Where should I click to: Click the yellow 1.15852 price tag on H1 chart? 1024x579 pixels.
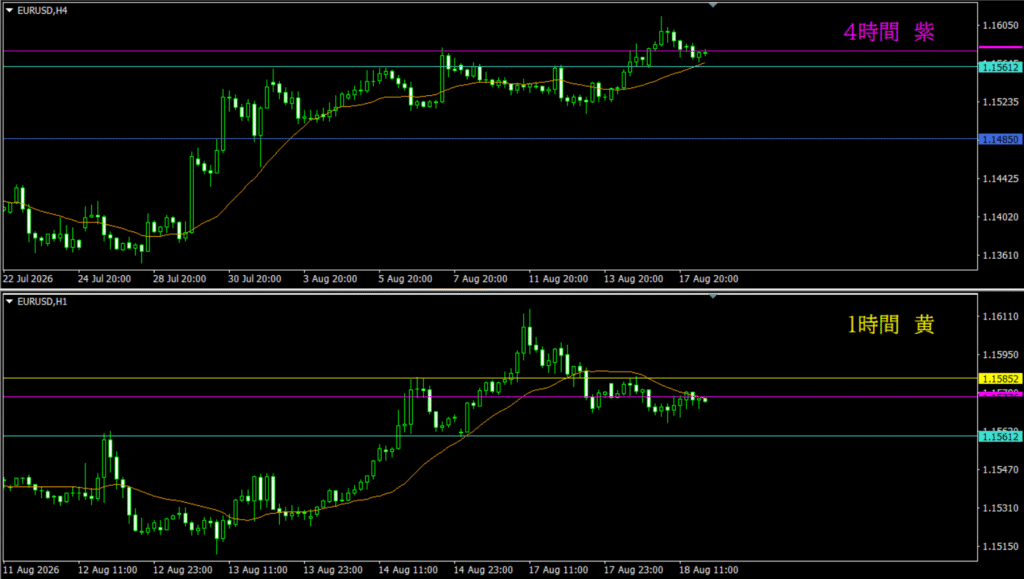coord(1000,379)
